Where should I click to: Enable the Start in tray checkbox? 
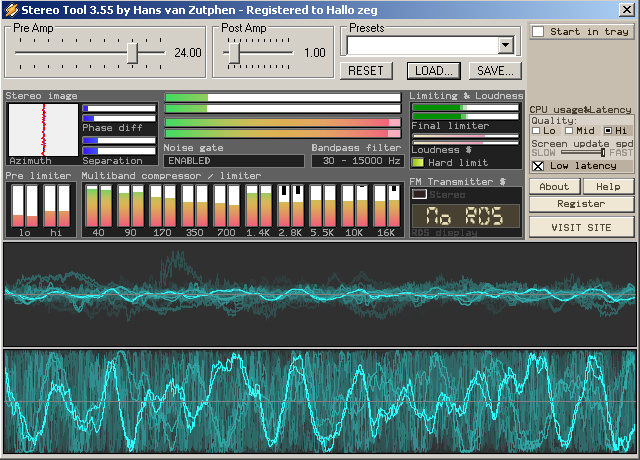coord(538,32)
